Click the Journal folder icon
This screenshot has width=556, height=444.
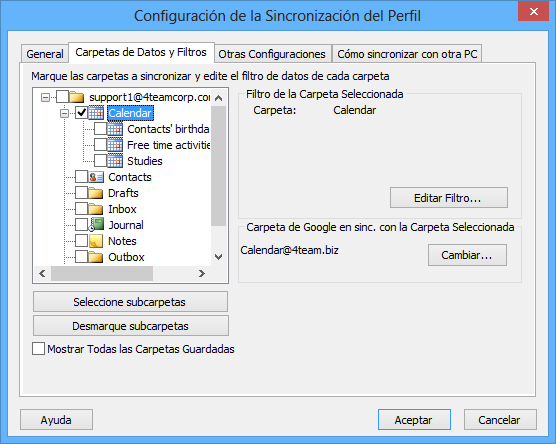click(x=96, y=225)
